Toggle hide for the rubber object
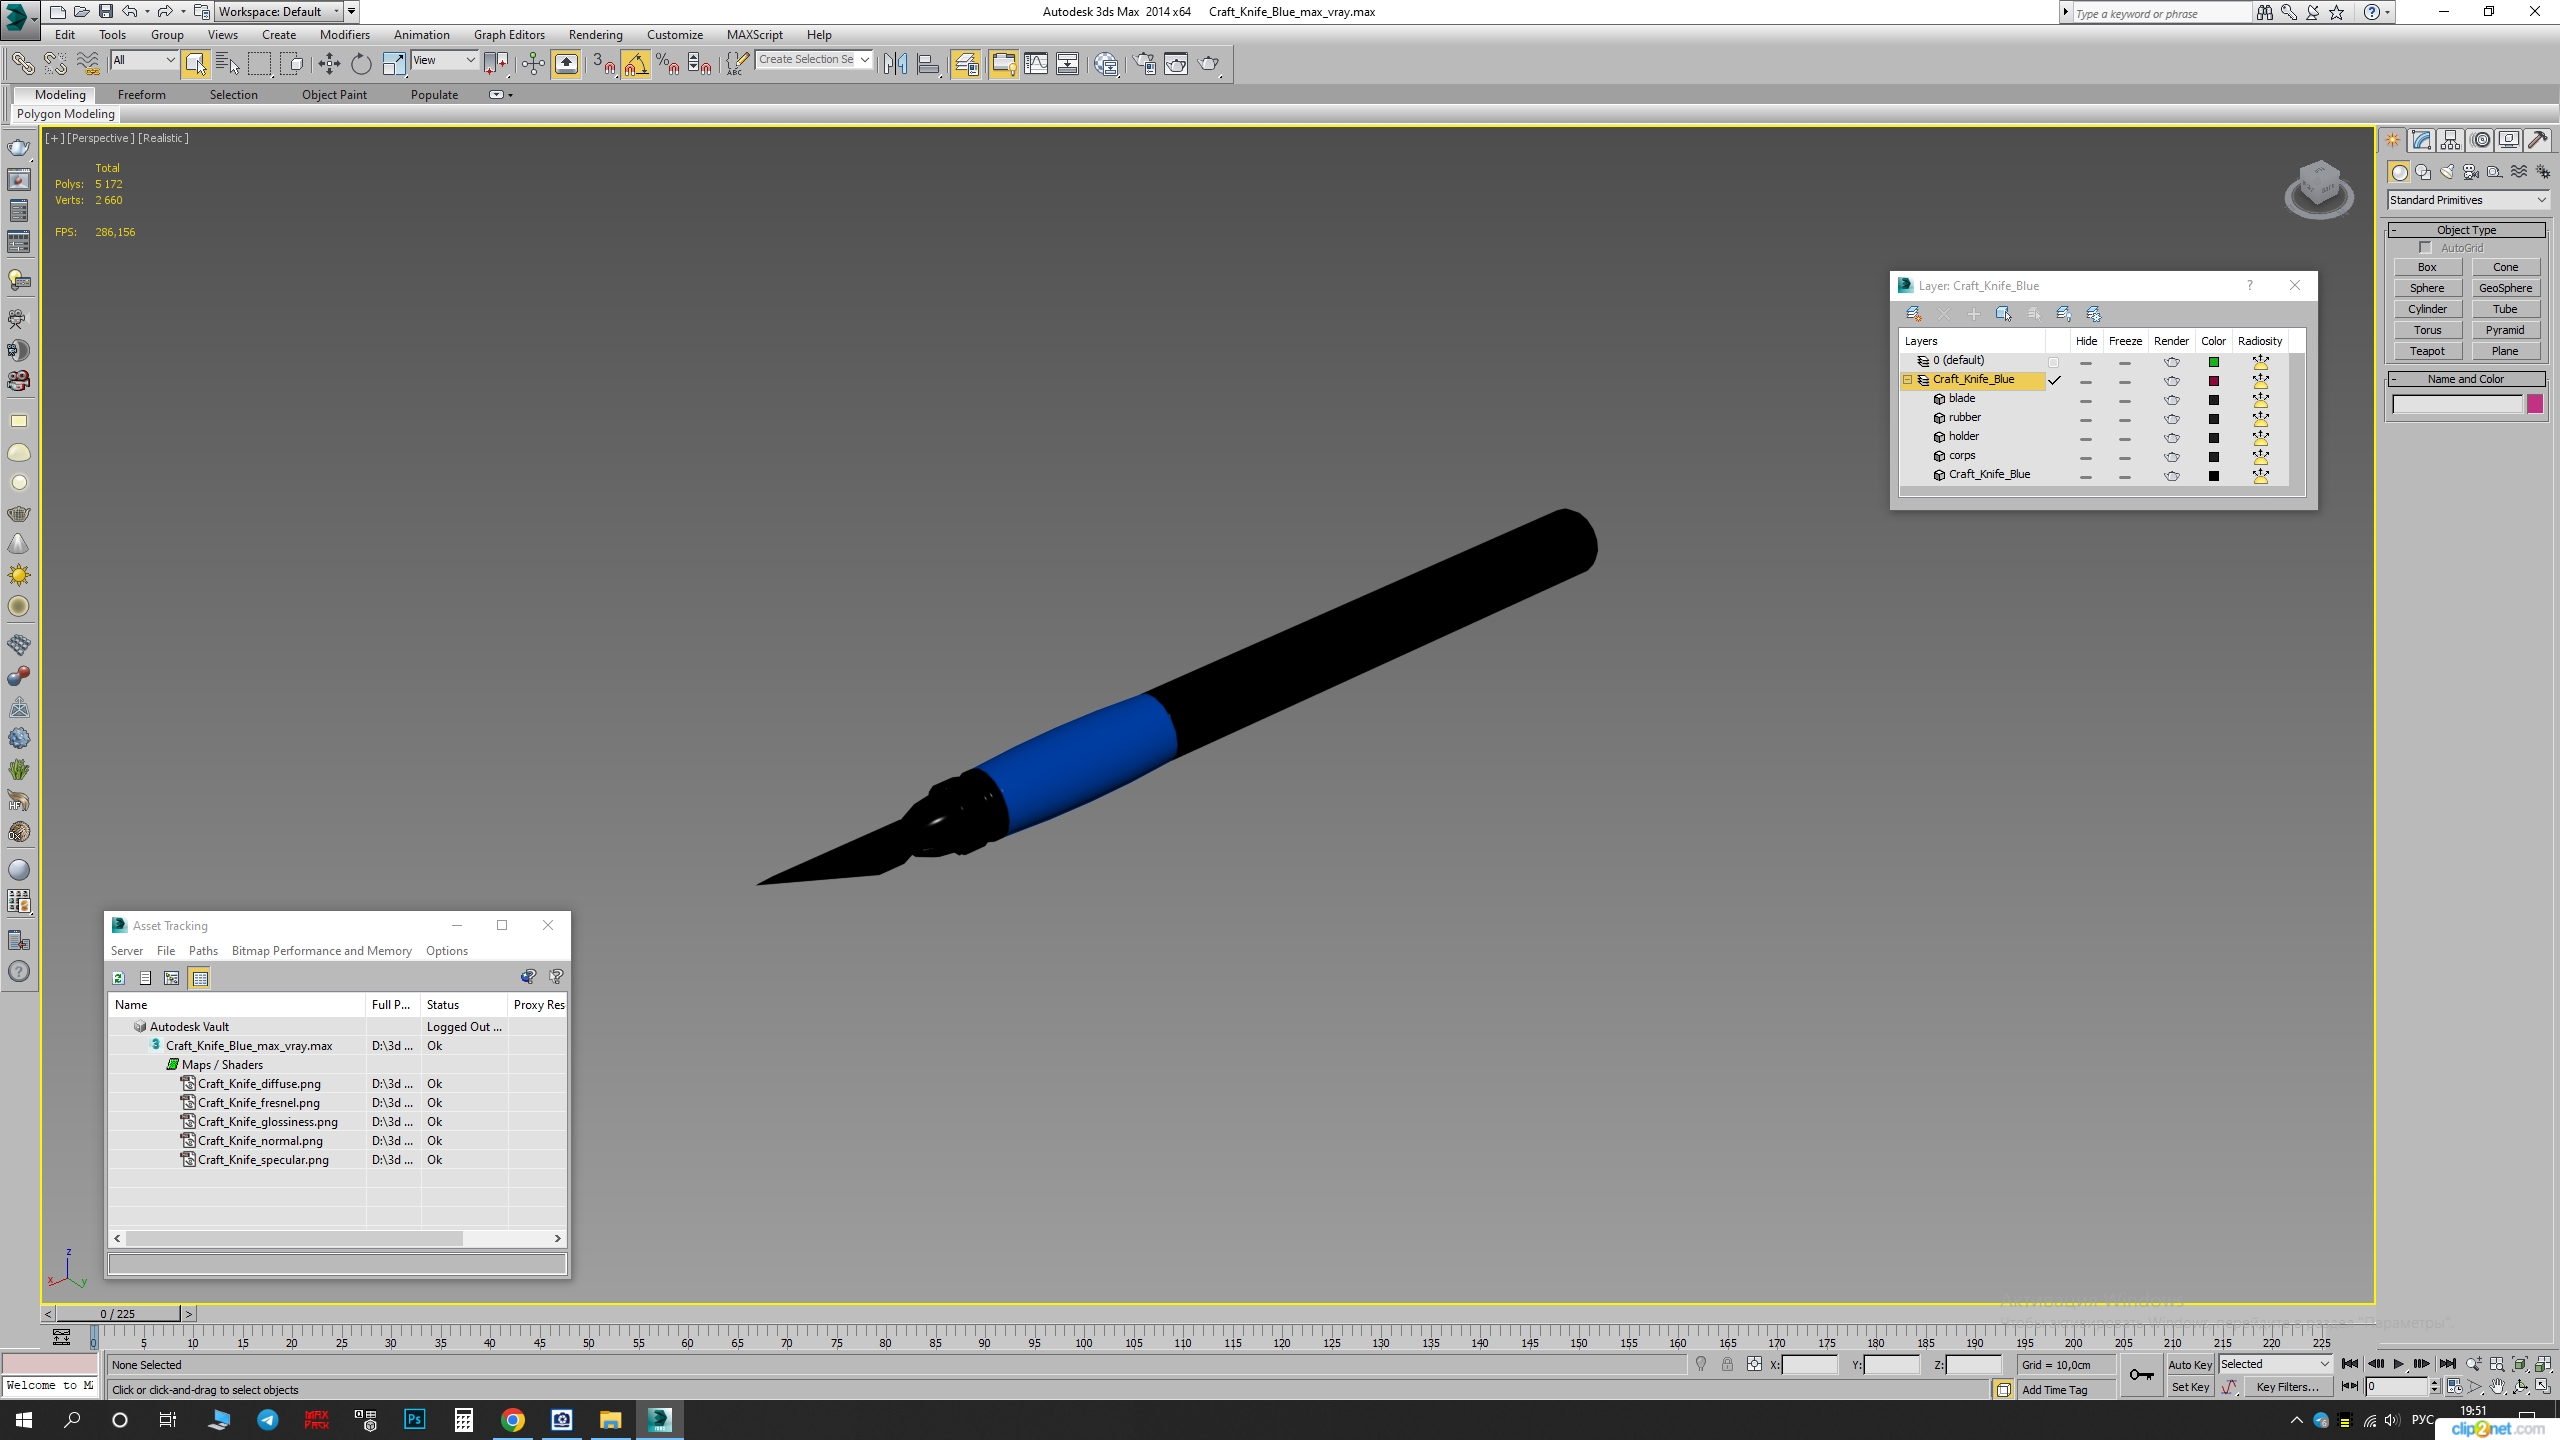Screen dimensions: 2560x1440 [2085, 419]
